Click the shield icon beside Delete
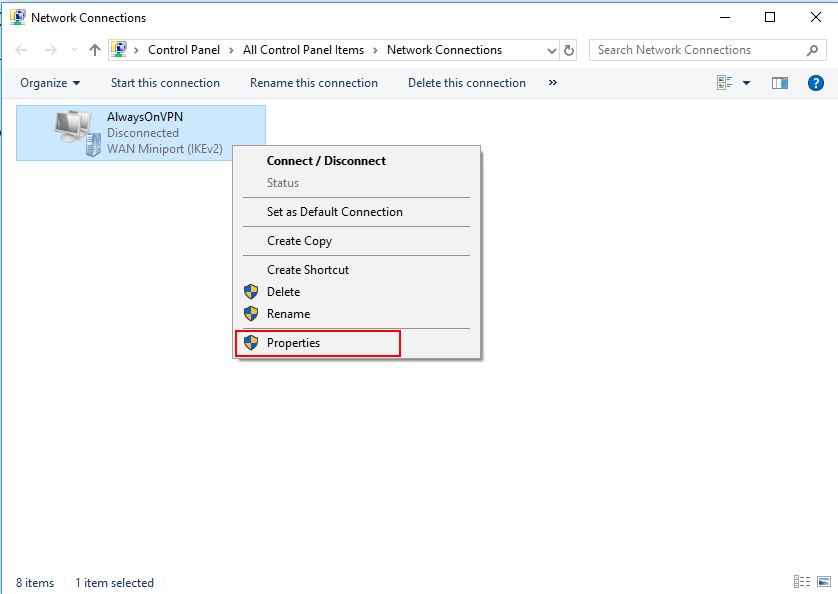Viewport: 838px width, 594px height. pyautogui.click(x=251, y=292)
